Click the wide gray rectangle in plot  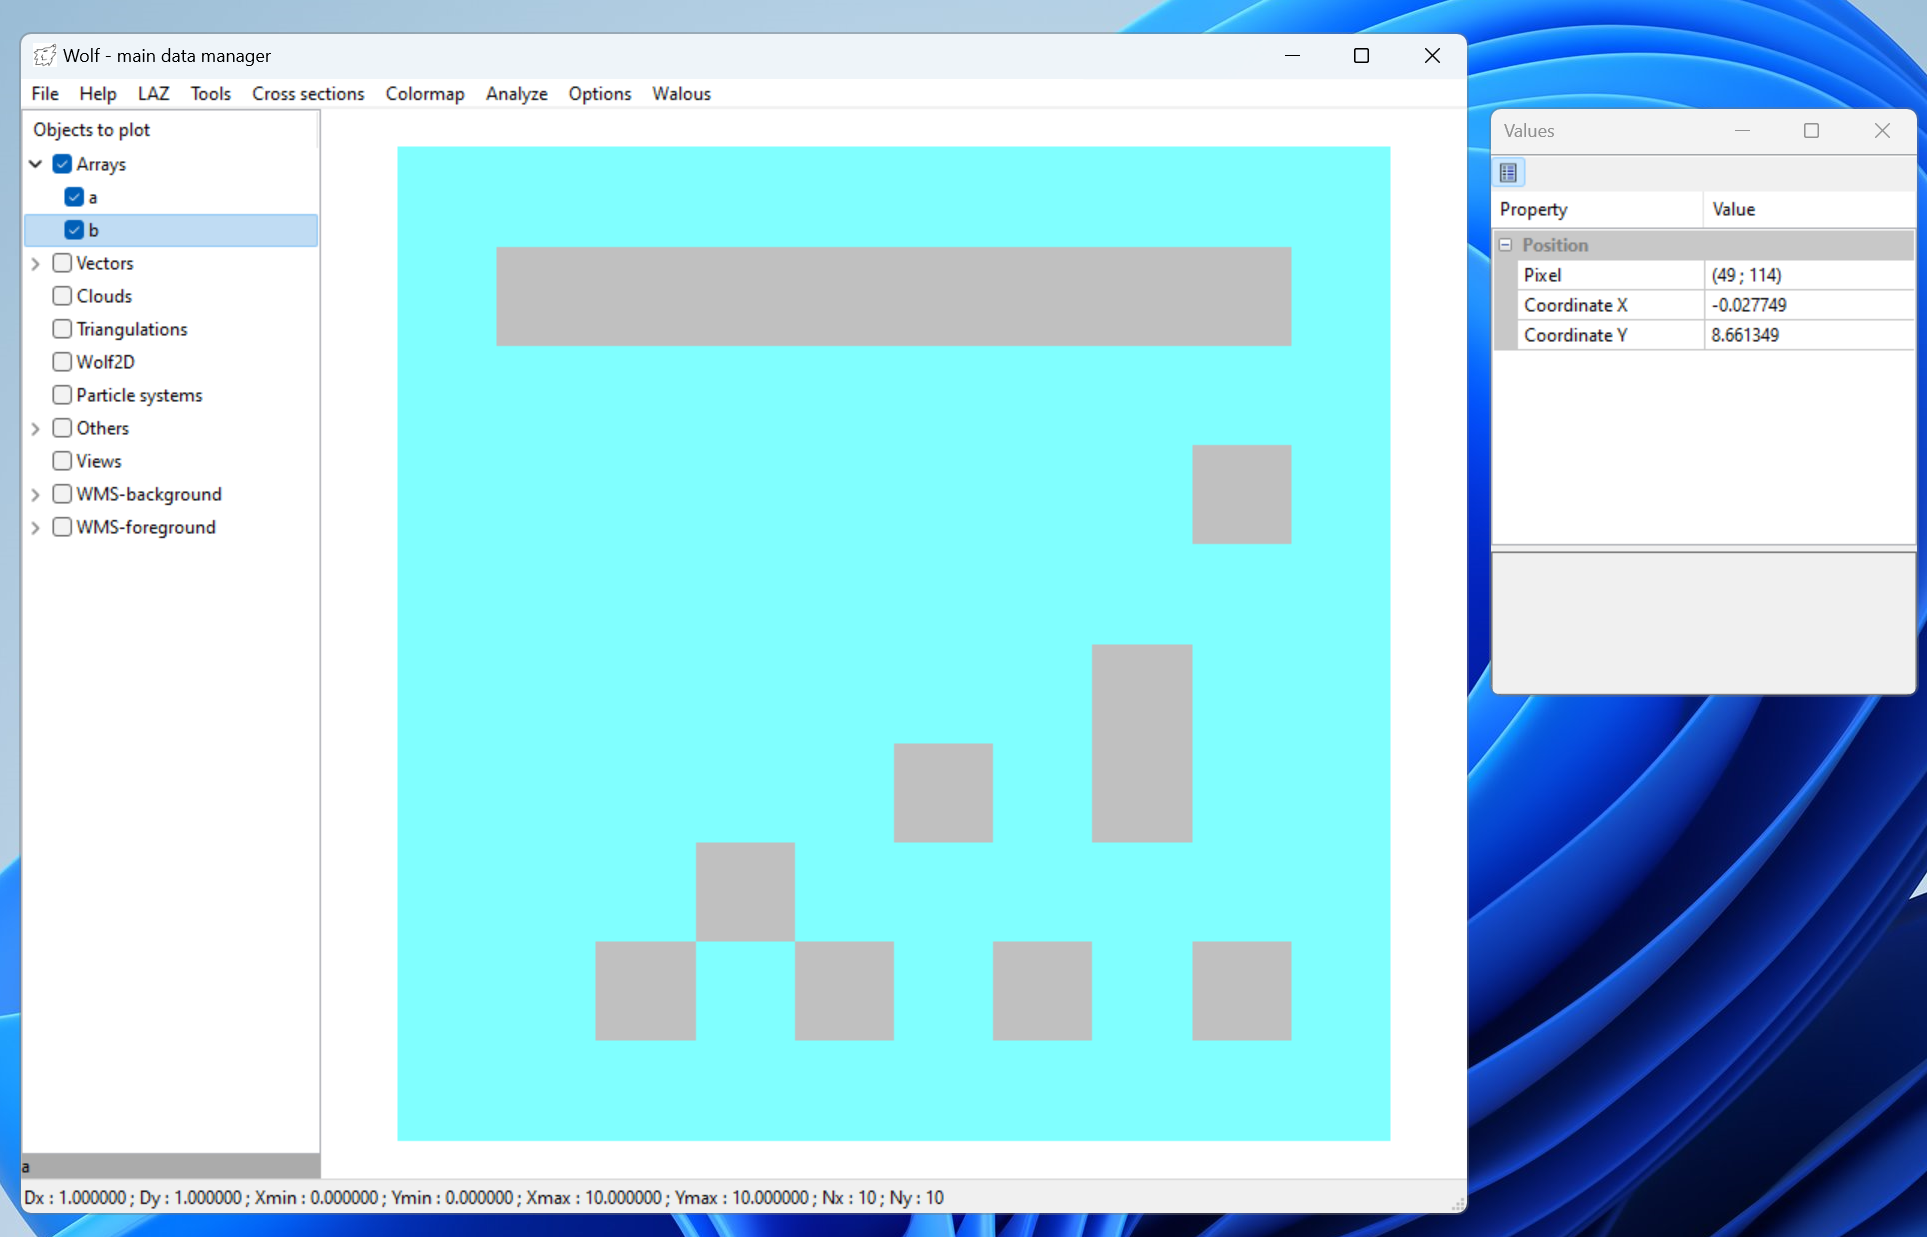893,296
